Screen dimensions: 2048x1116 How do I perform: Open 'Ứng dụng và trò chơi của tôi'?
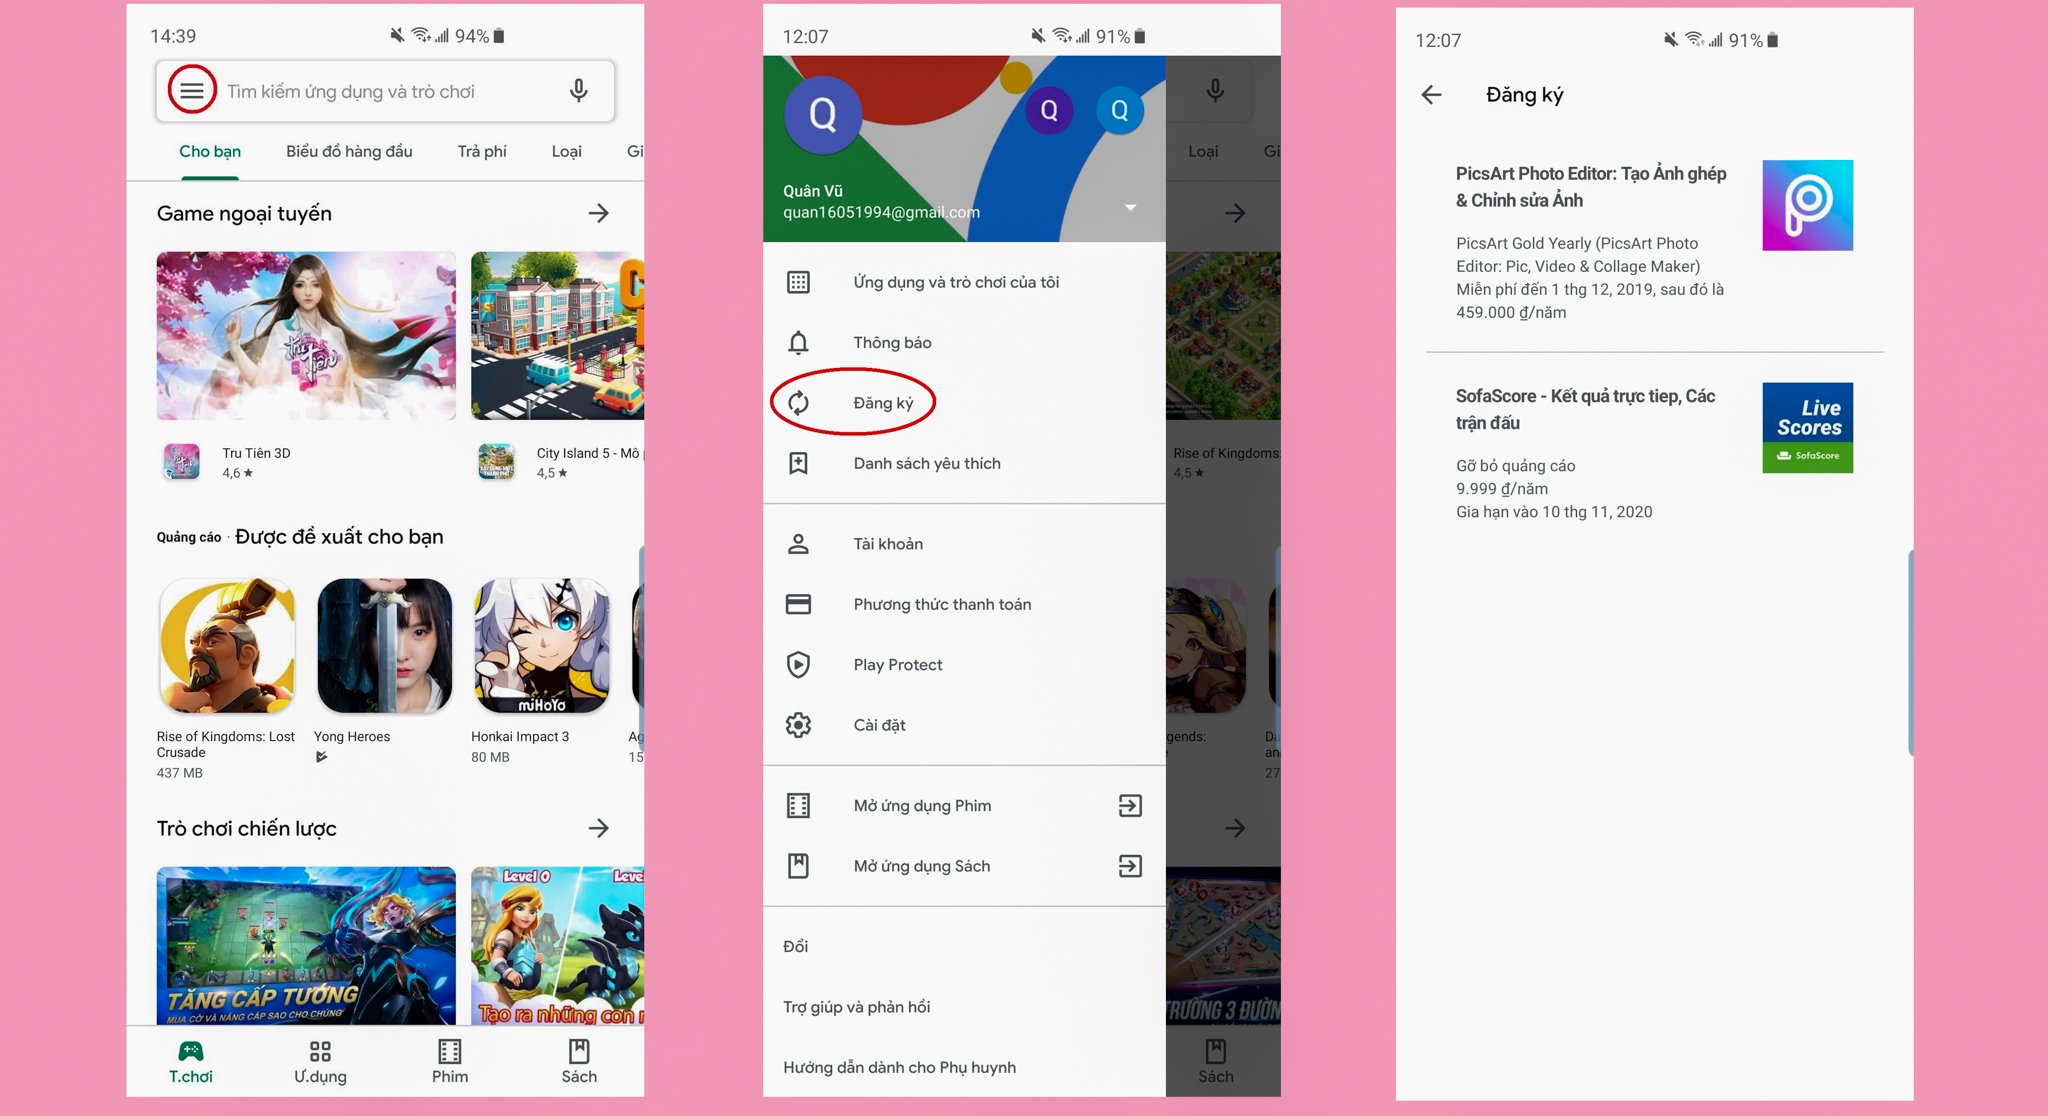pos(964,282)
